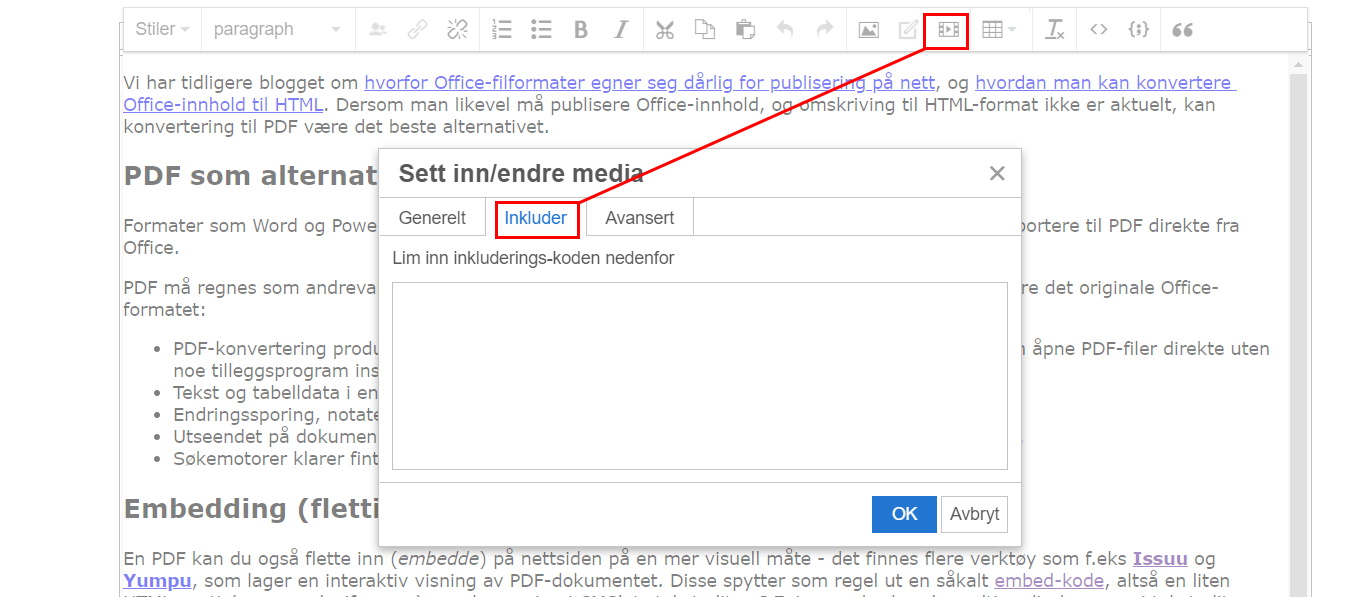
Task: Apply blockquote with the quote icon
Action: click(1182, 30)
